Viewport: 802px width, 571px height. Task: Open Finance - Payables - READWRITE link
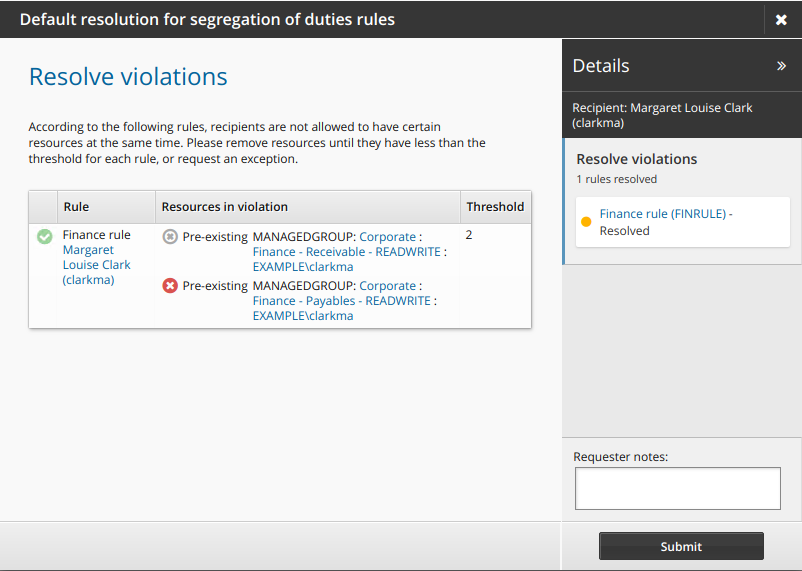click(341, 301)
